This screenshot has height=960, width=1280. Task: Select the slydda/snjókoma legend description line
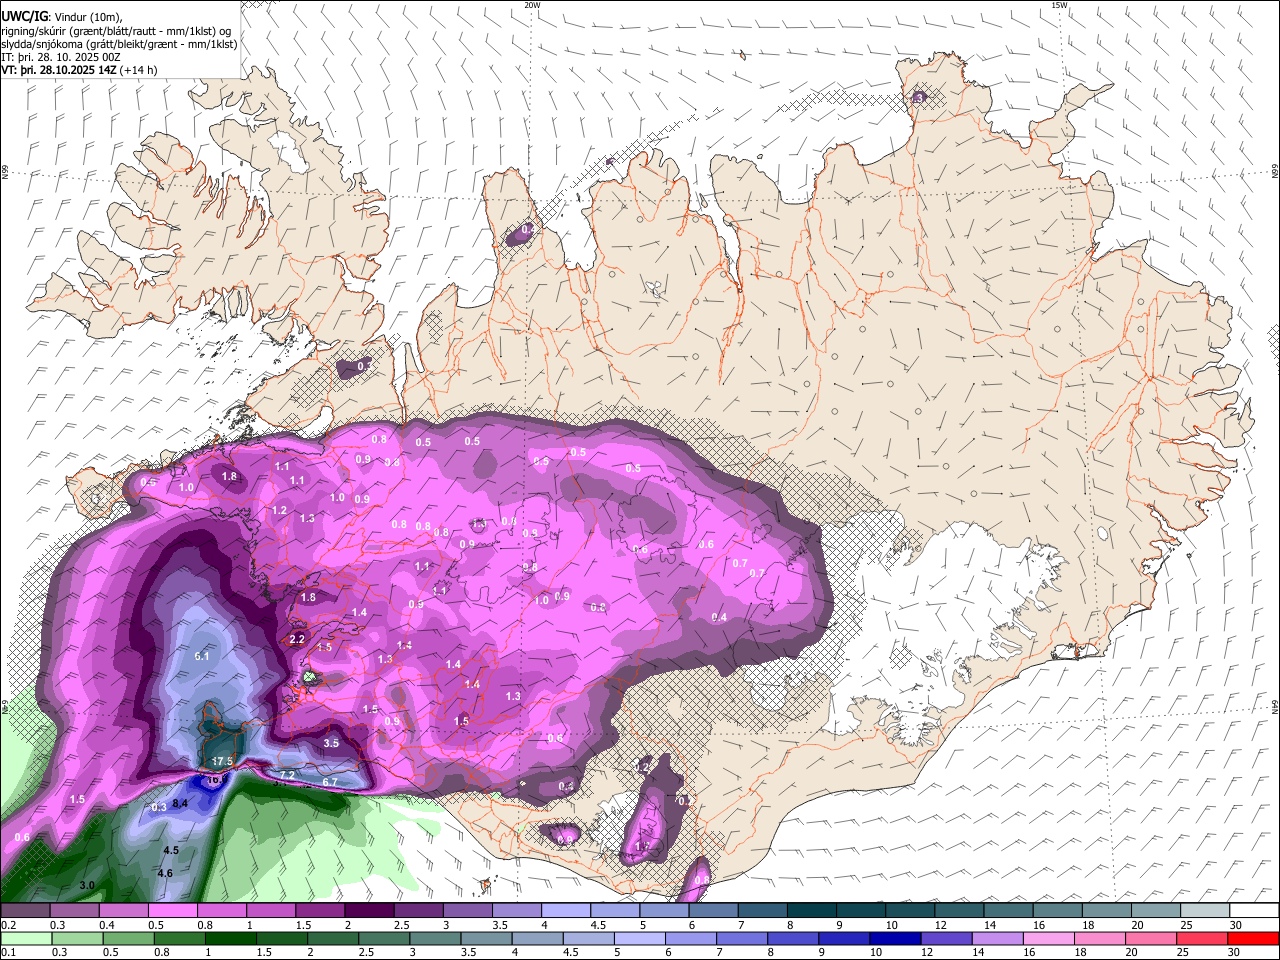119,44
